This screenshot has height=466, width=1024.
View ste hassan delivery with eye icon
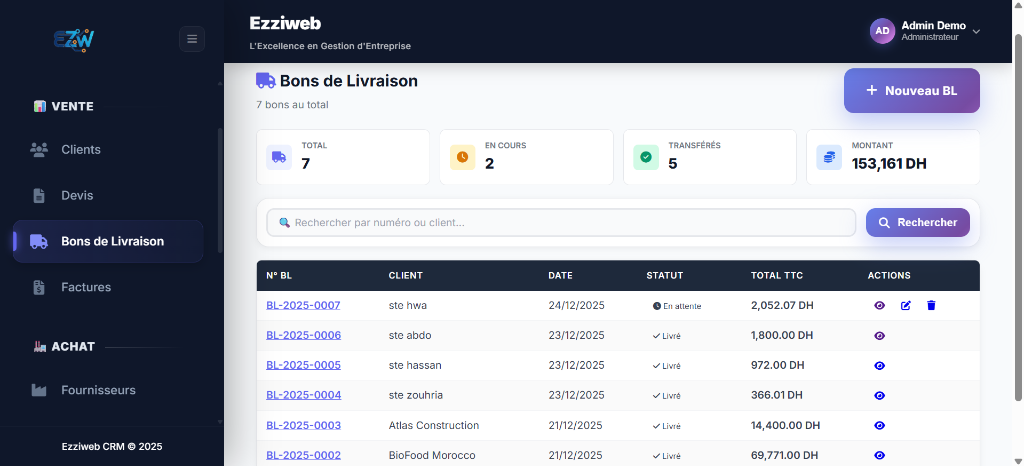point(880,365)
